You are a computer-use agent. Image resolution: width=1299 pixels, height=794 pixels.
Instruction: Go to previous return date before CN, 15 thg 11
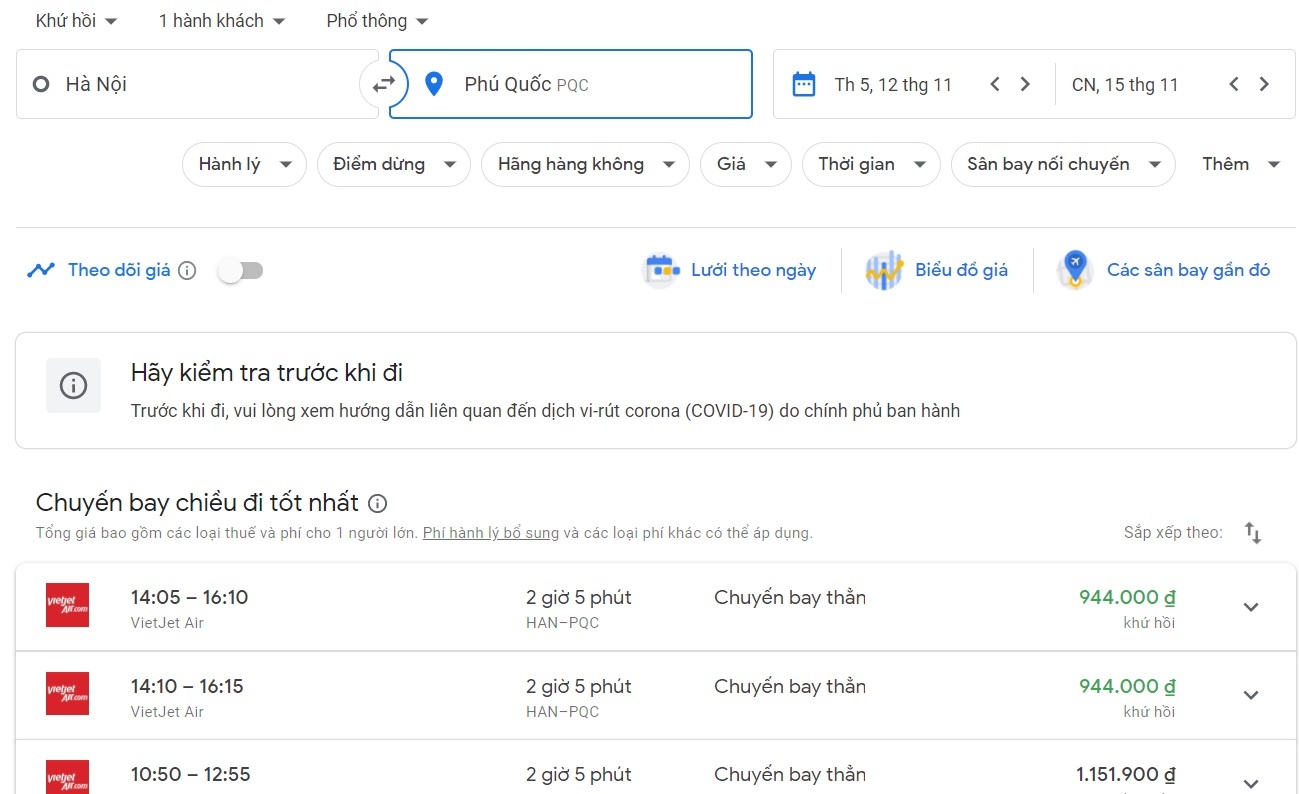click(x=1234, y=84)
